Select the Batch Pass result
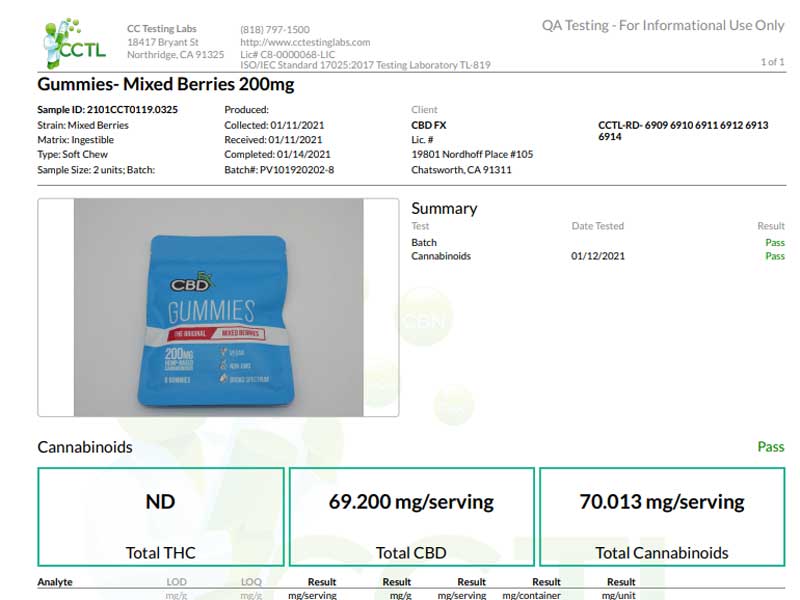The height and width of the screenshot is (600, 800). [772, 242]
